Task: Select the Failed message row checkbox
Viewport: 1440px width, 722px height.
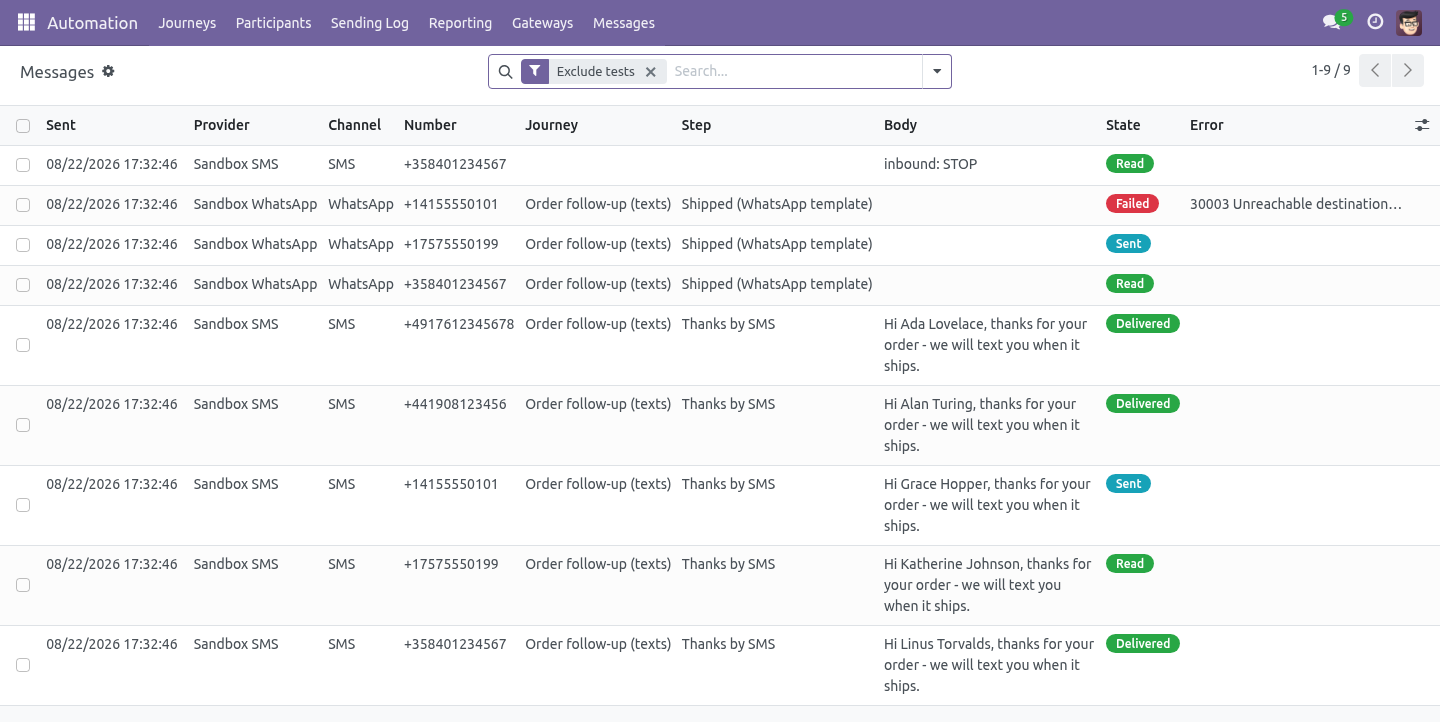Action: 23,205
